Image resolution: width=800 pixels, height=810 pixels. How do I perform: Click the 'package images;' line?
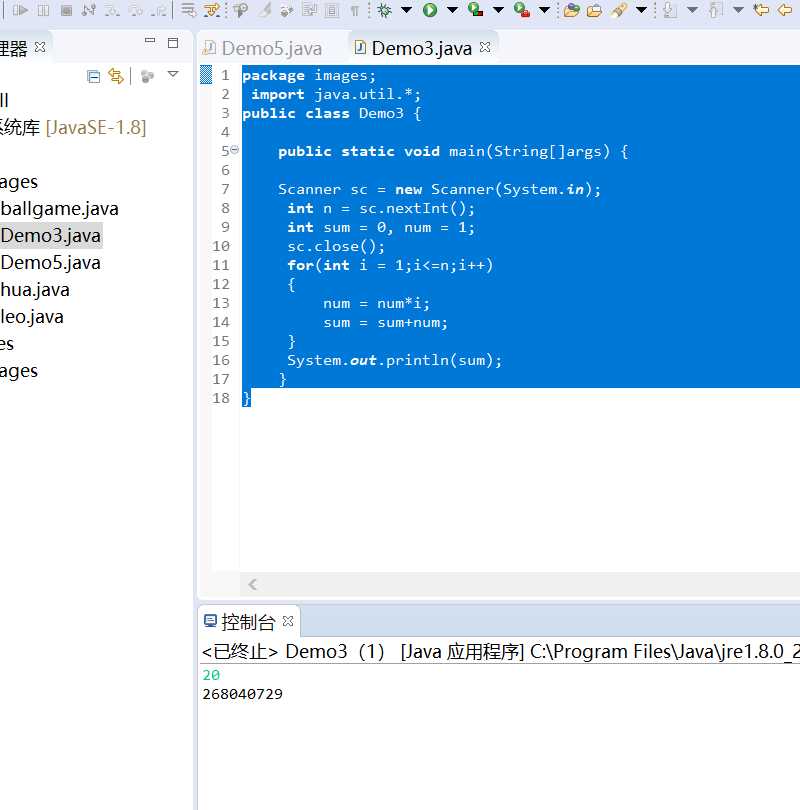coord(309,75)
